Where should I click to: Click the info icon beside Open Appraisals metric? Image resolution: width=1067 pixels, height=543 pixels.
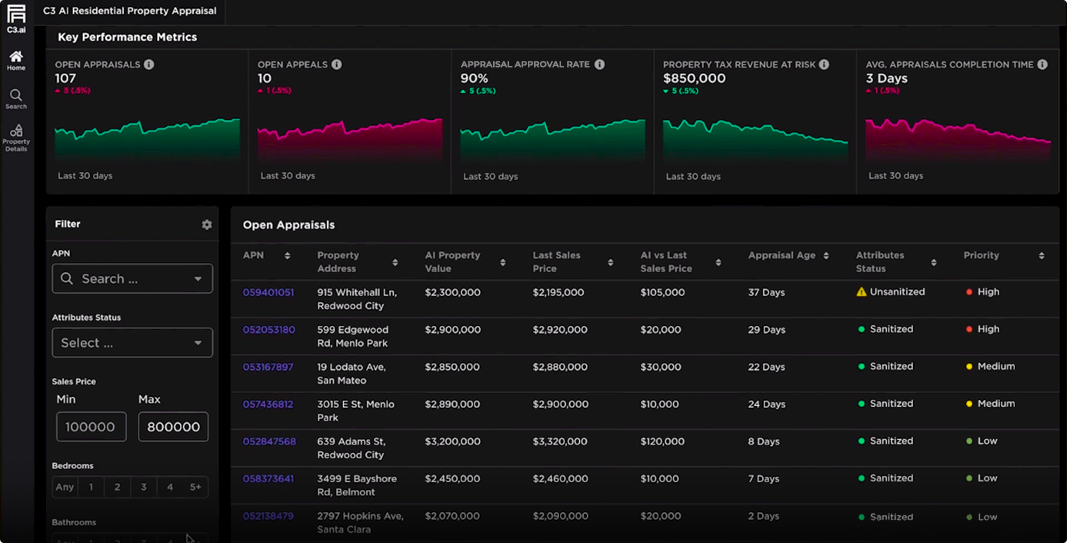(149, 65)
